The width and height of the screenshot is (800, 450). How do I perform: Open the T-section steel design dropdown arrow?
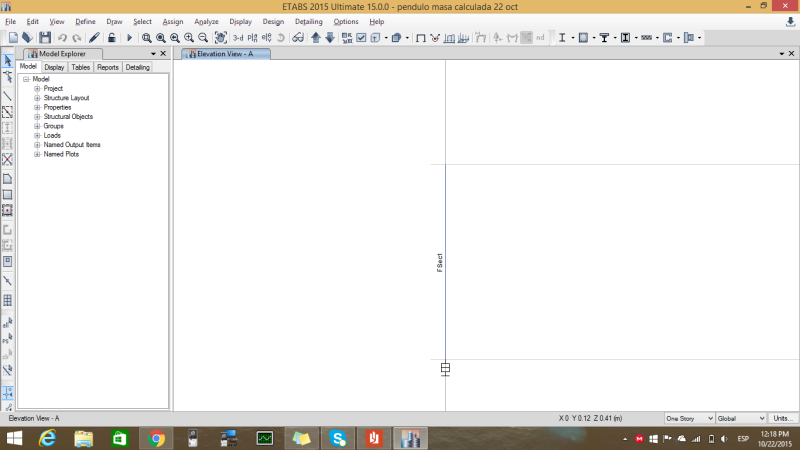click(x=615, y=38)
